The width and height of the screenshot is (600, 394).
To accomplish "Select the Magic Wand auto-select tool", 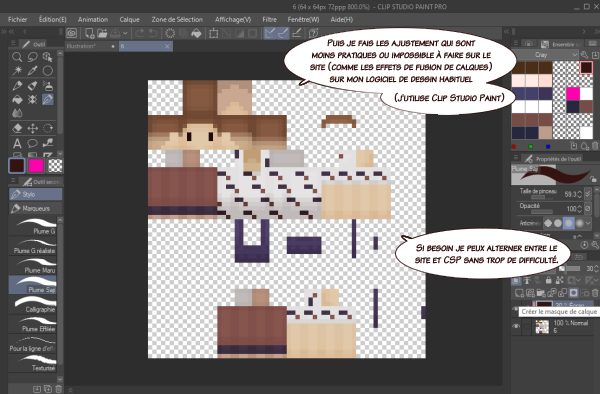I will click(17, 71).
